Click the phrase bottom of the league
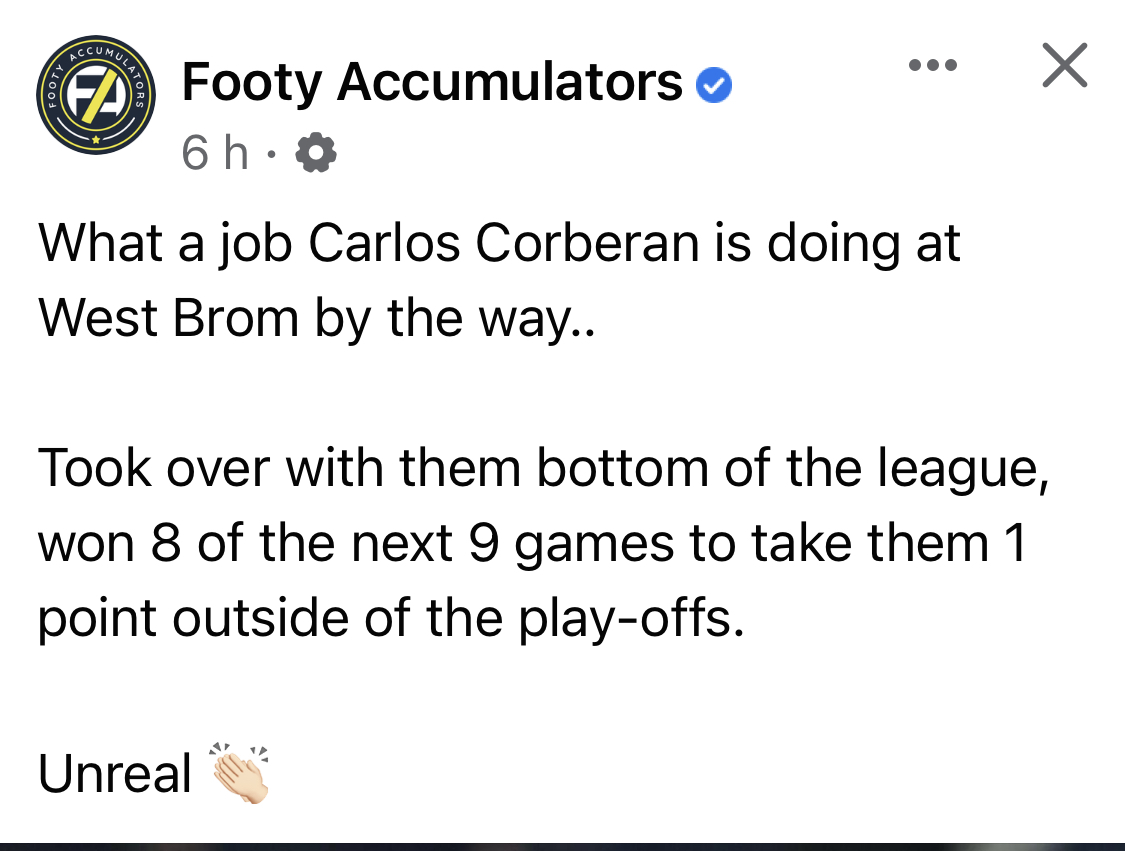Screen dimensions: 1125x851 pyautogui.click(x=792, y=469)
